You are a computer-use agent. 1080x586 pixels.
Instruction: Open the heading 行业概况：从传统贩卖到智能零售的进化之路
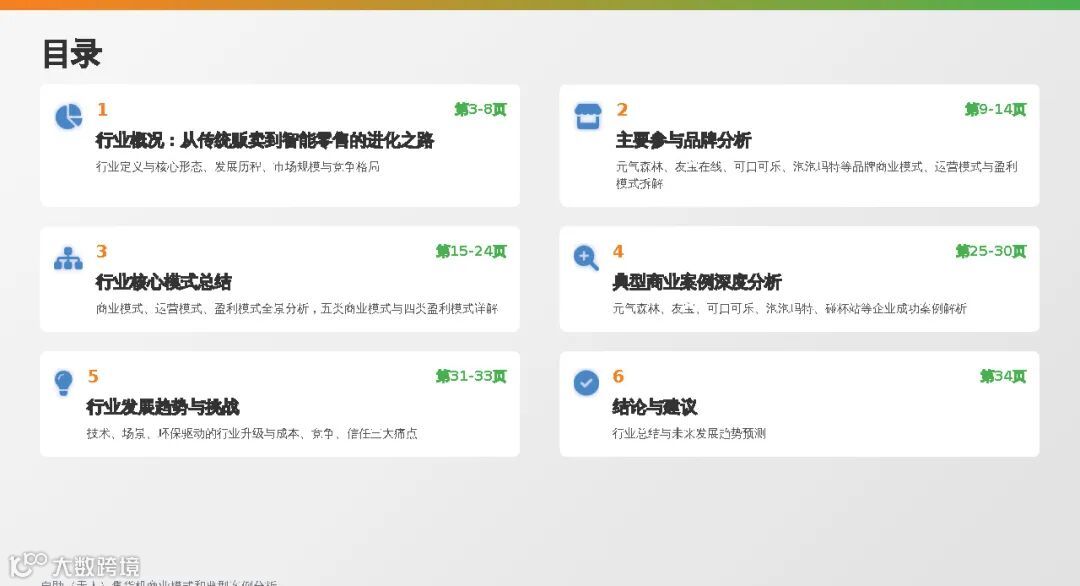click(265, 140)
